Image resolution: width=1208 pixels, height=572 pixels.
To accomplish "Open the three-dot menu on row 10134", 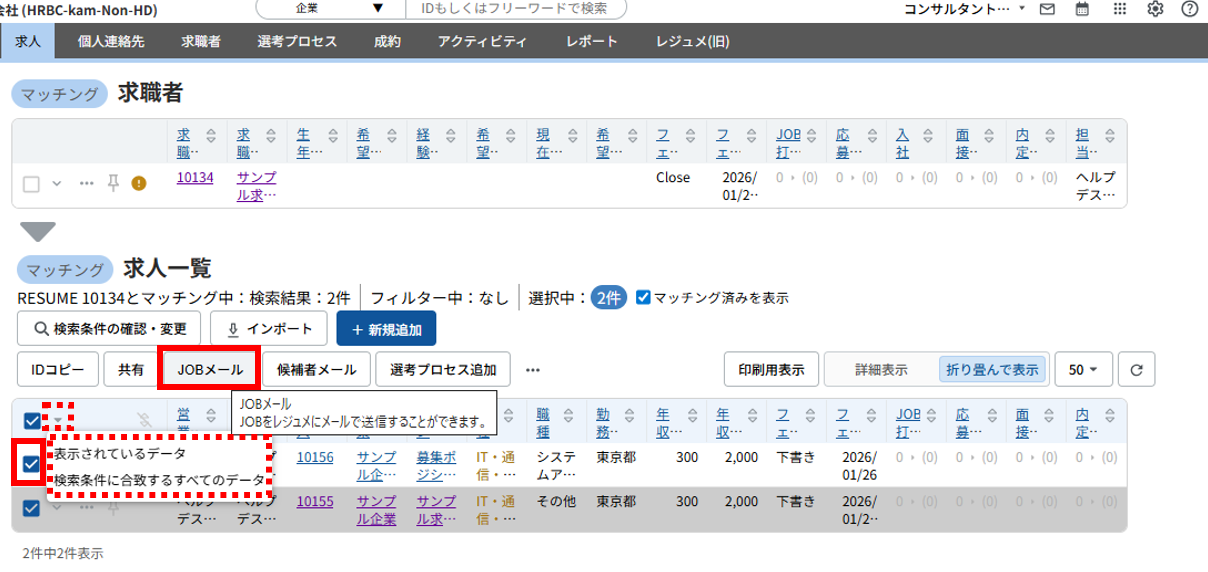I will pyautogui.click(x=87, y=183).
